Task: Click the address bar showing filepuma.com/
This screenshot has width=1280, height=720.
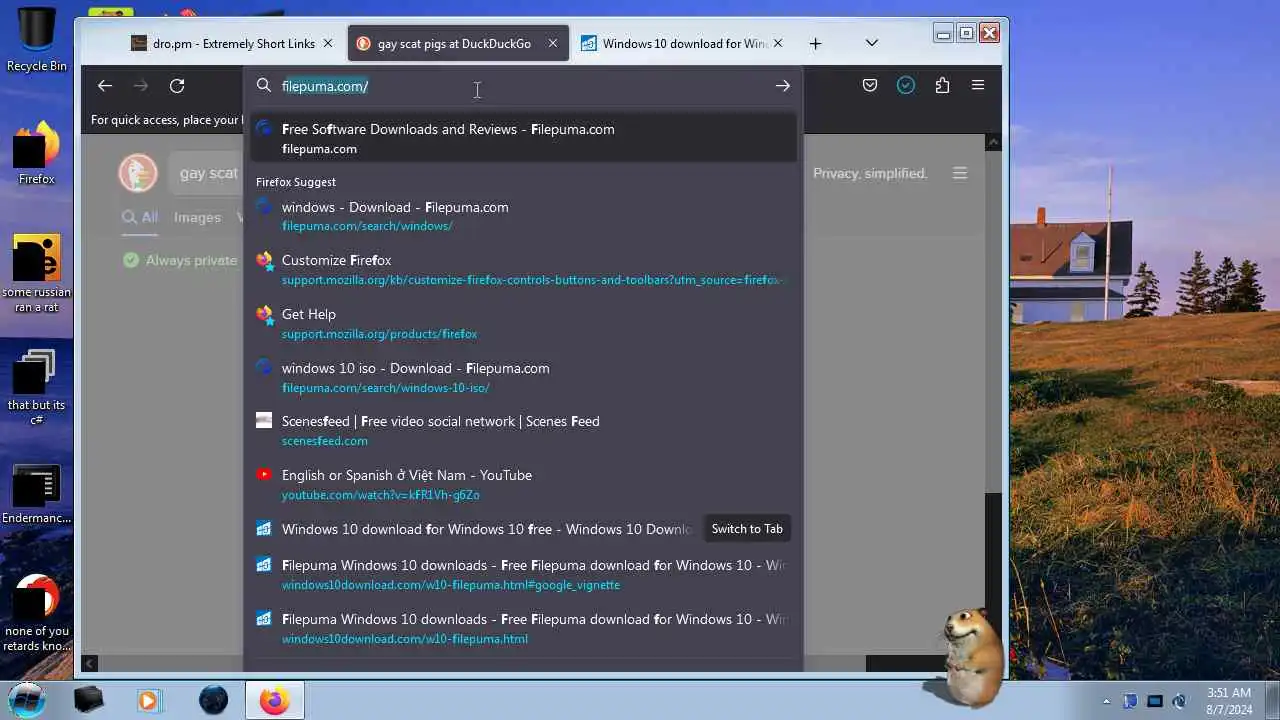Action: (525, 86)
